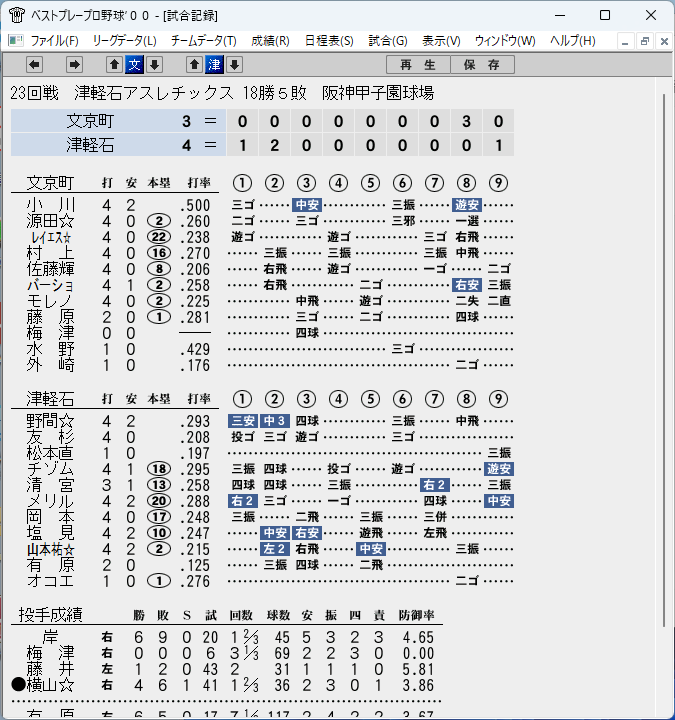Click down arrow beside 文 team button
Image resolution: width=675 pixels, height=720 pixels.
pos(155,65)
